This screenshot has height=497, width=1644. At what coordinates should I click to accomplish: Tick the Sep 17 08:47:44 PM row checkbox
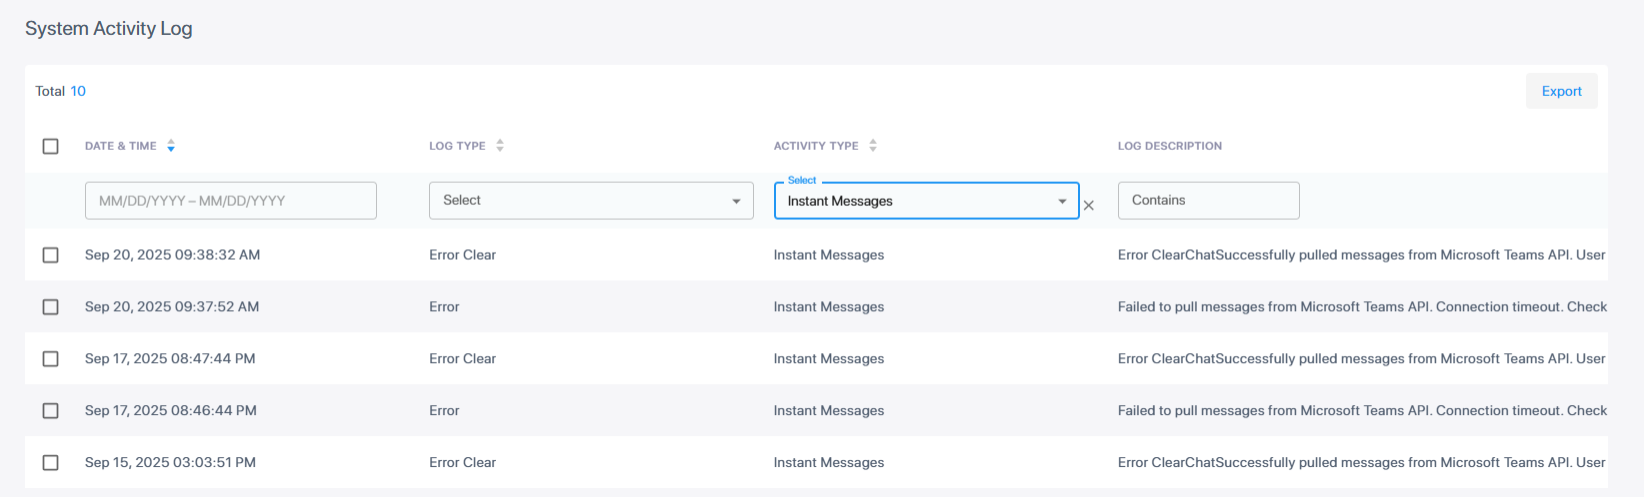(51, 359)
